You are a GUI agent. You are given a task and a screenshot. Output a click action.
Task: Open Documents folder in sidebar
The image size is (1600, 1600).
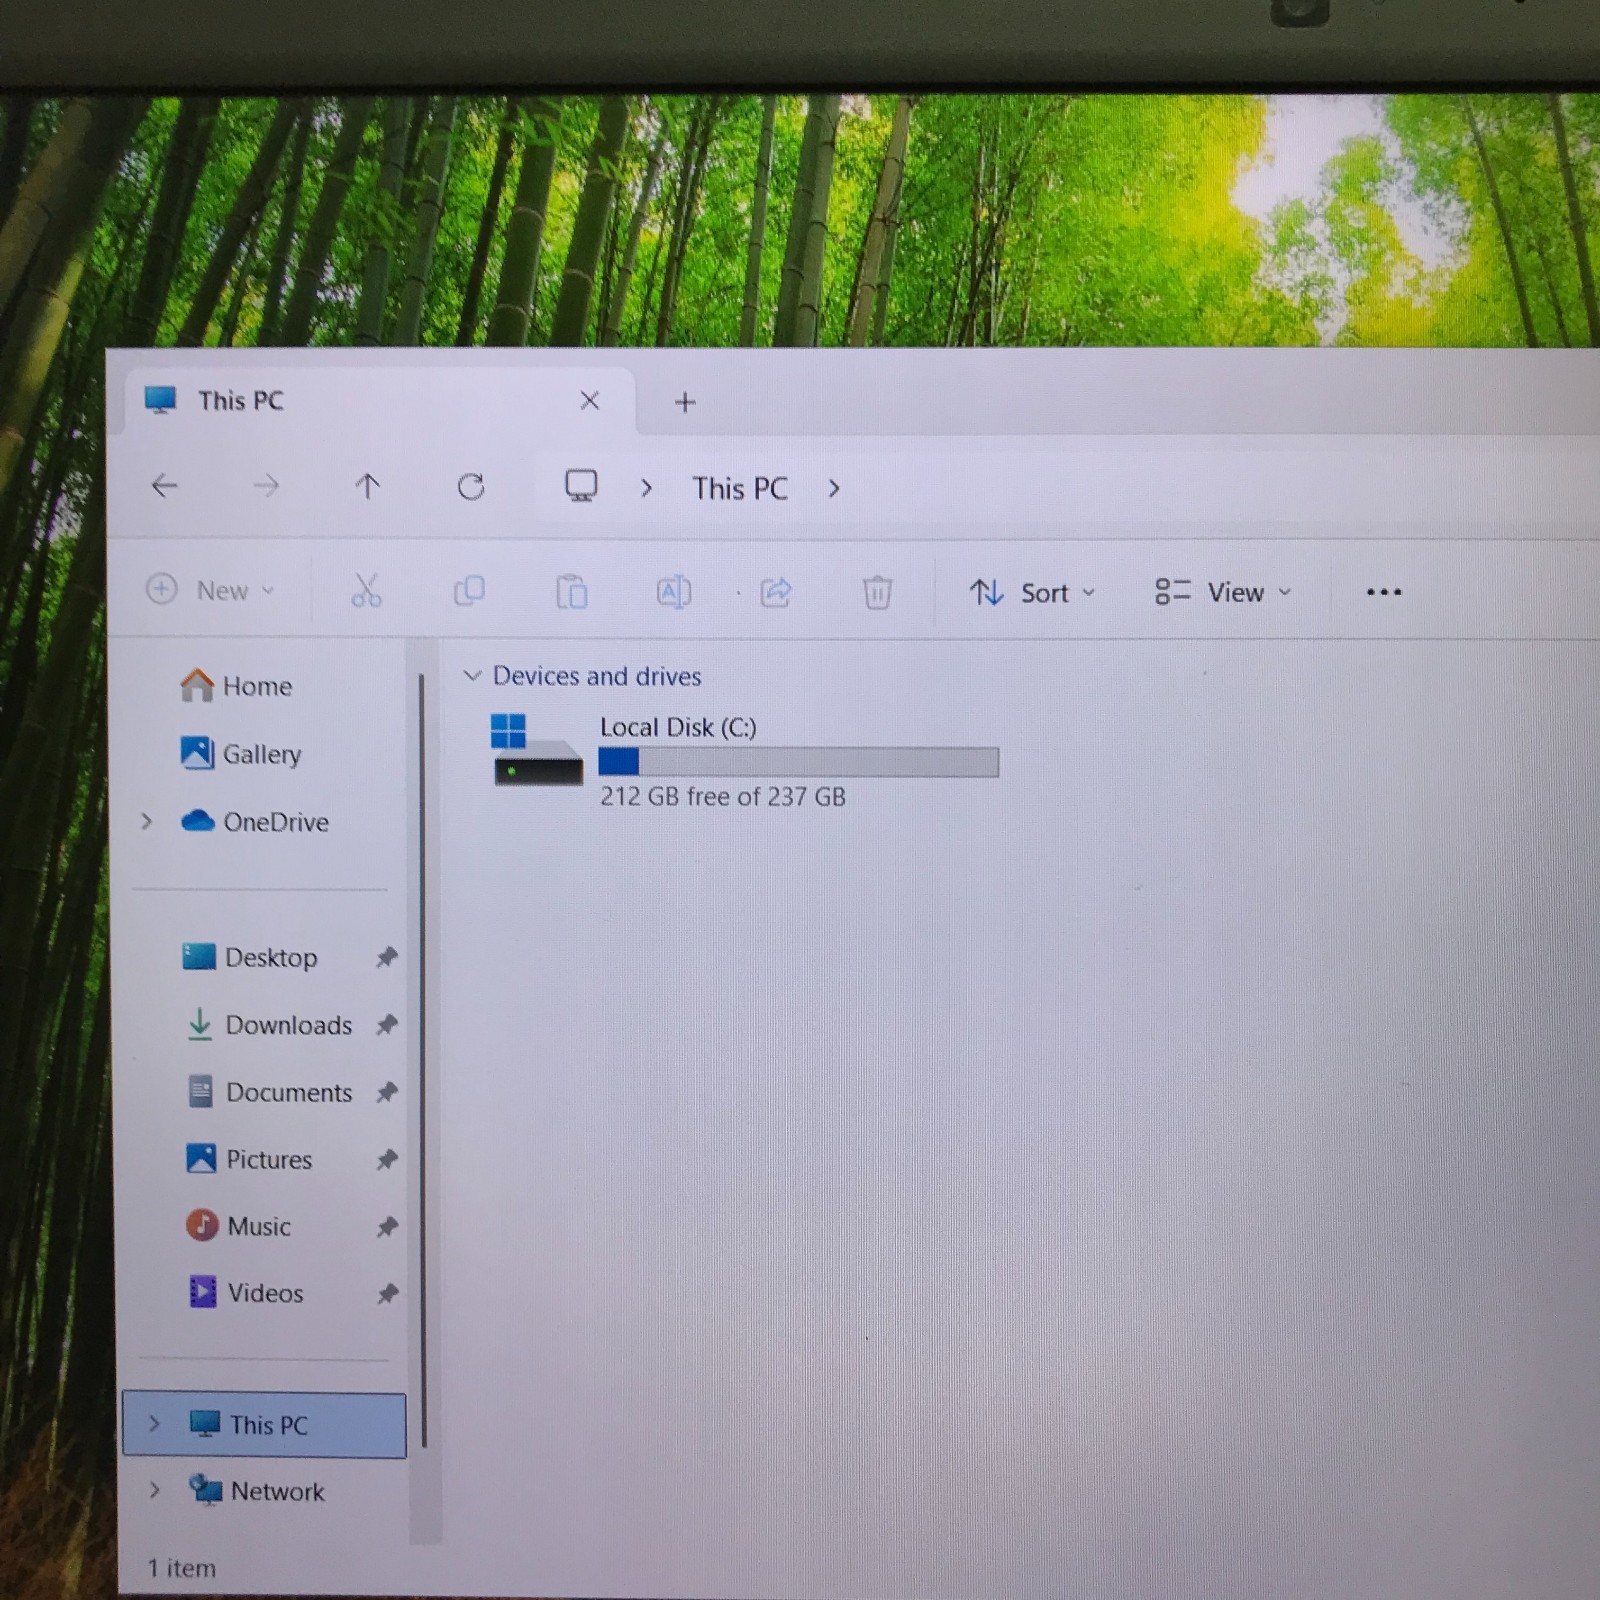(269, 1091)
